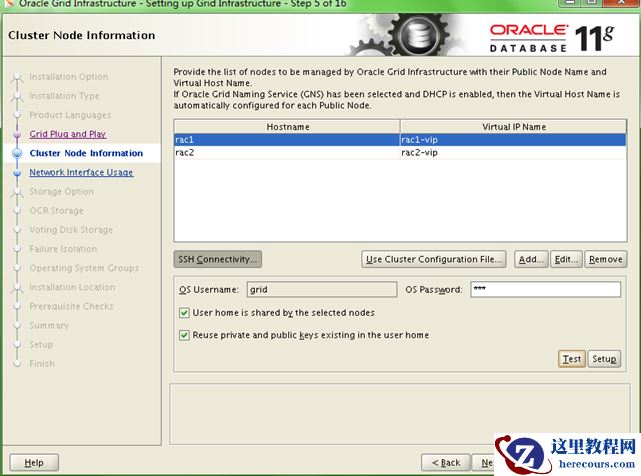
Task: Remove the selected cluster node
Action: click(x=605, y=259)
